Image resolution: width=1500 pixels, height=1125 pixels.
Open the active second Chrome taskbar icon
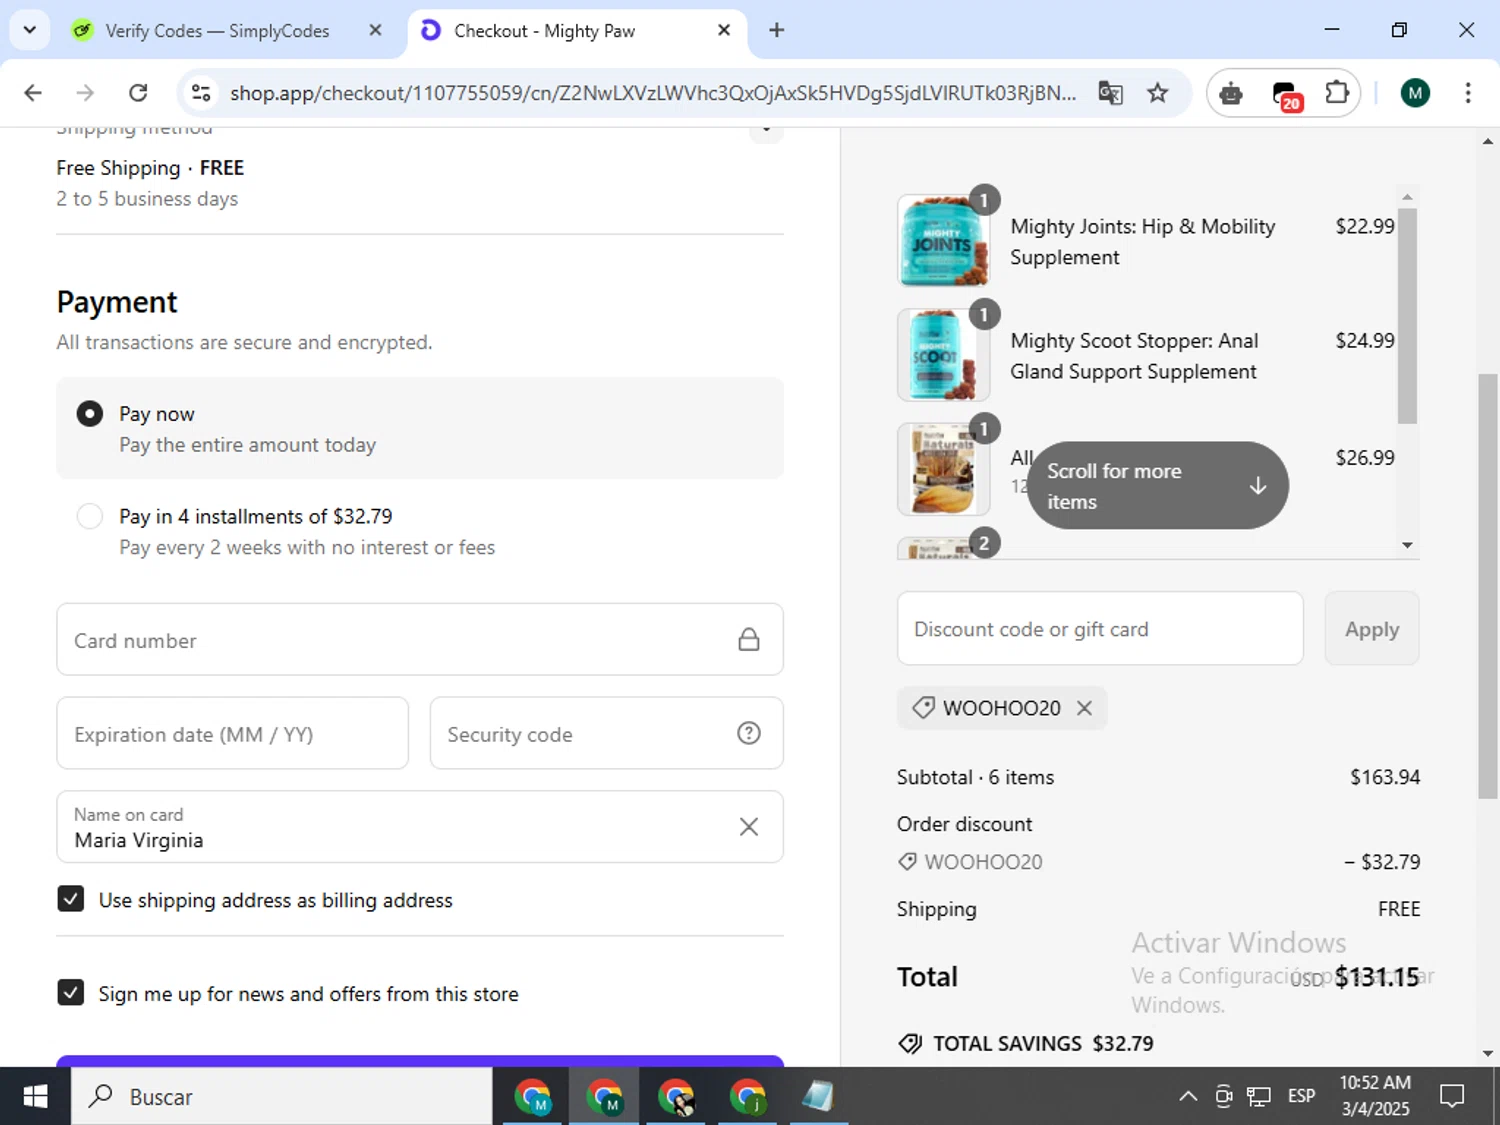pos(605,1097)
